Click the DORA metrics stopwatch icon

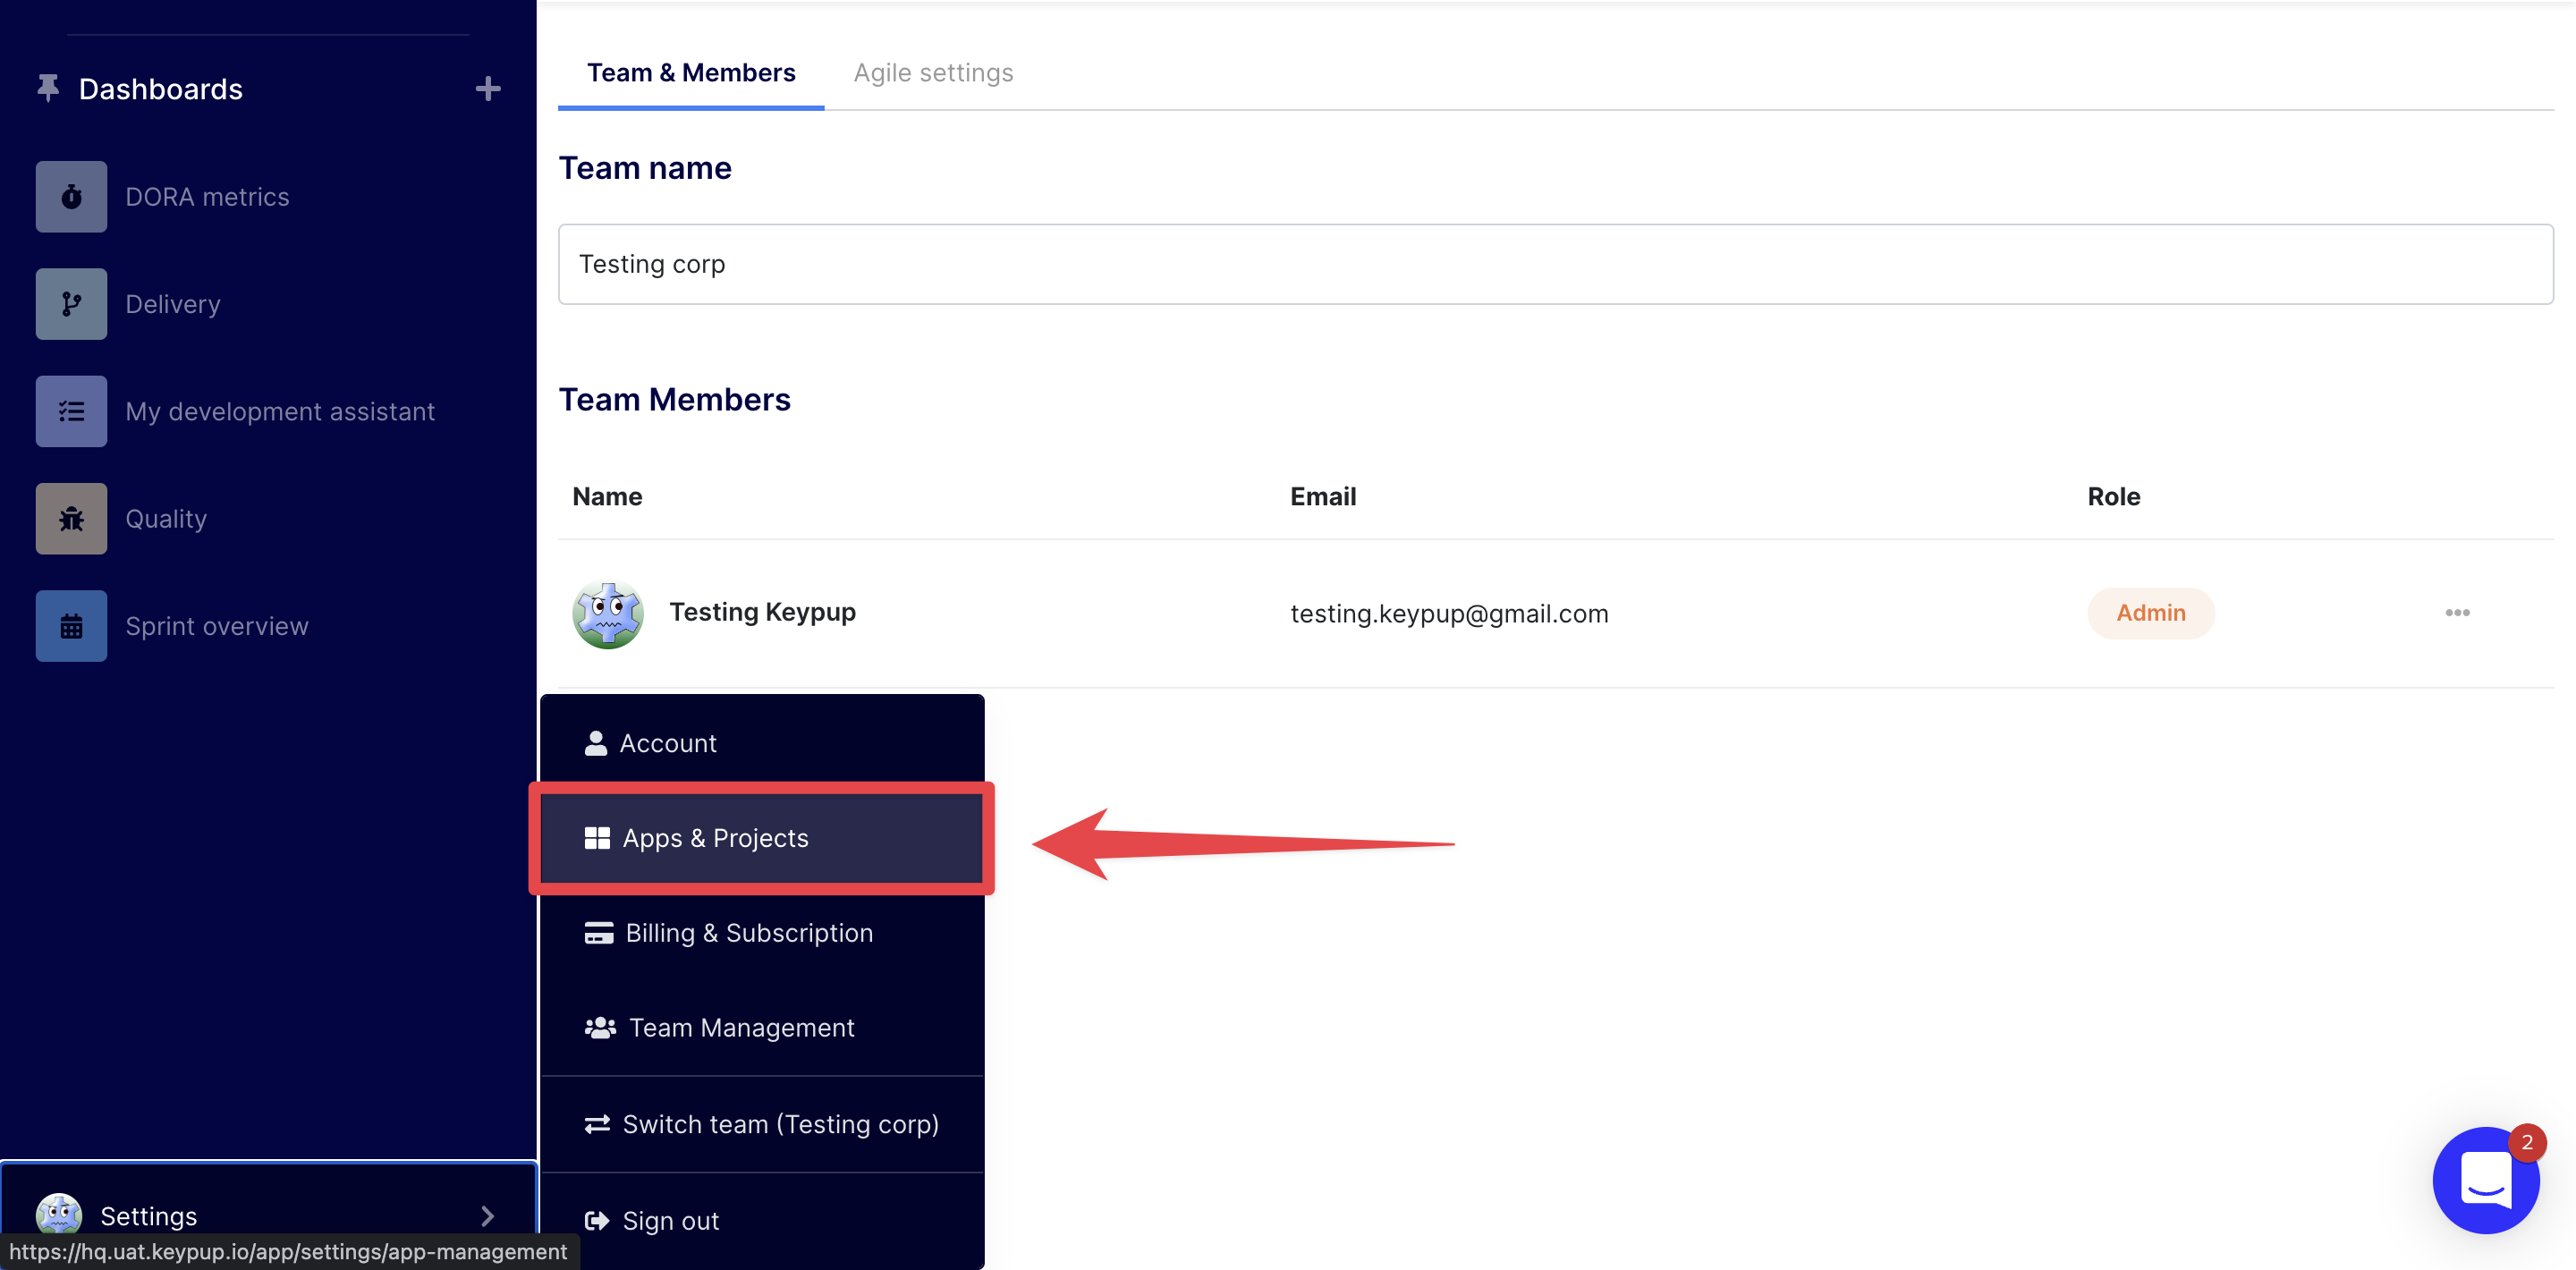coord(71,196)
